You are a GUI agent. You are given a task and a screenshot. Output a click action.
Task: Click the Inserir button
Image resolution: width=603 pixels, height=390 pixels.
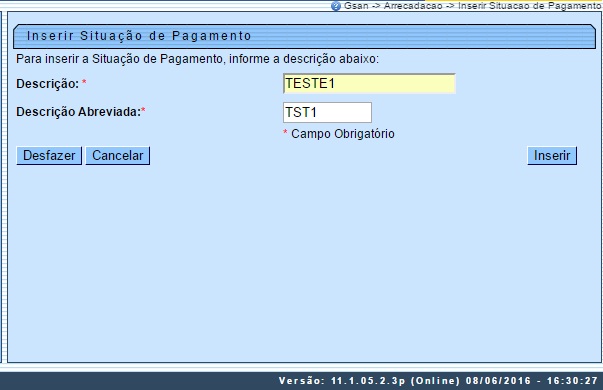click(x=552, y=156)
